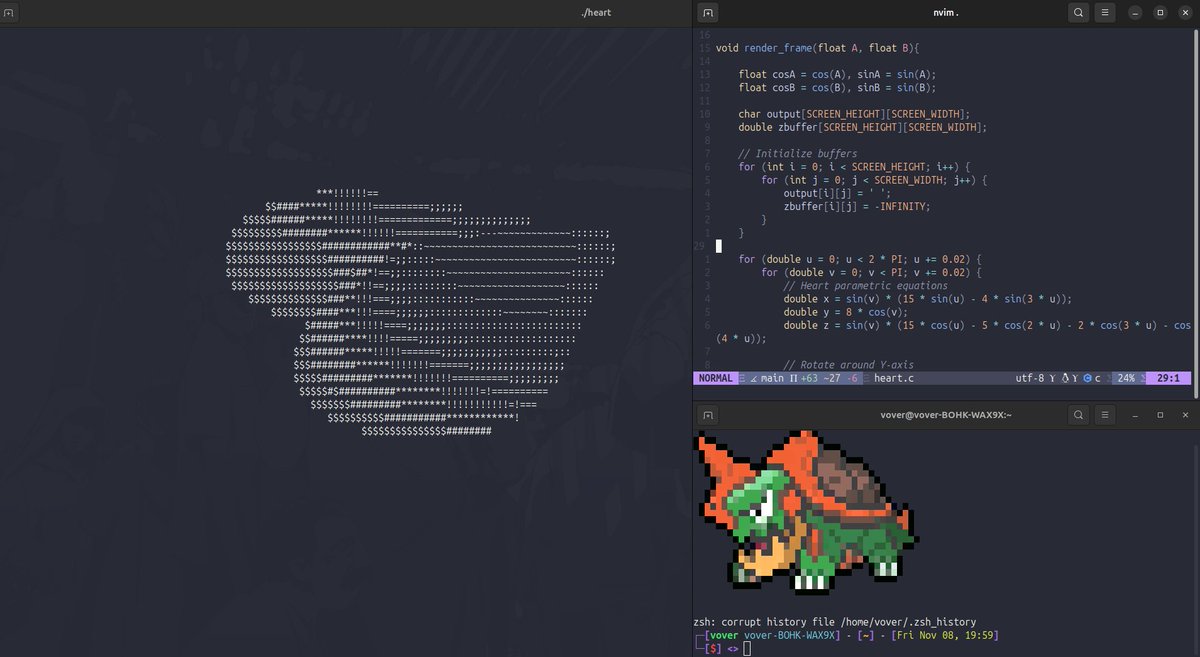Click the rotating ASCII heart in ./heart window
Image resolution: width=1200 pixels, height=657 pixels.
click(x=420, y=312)
